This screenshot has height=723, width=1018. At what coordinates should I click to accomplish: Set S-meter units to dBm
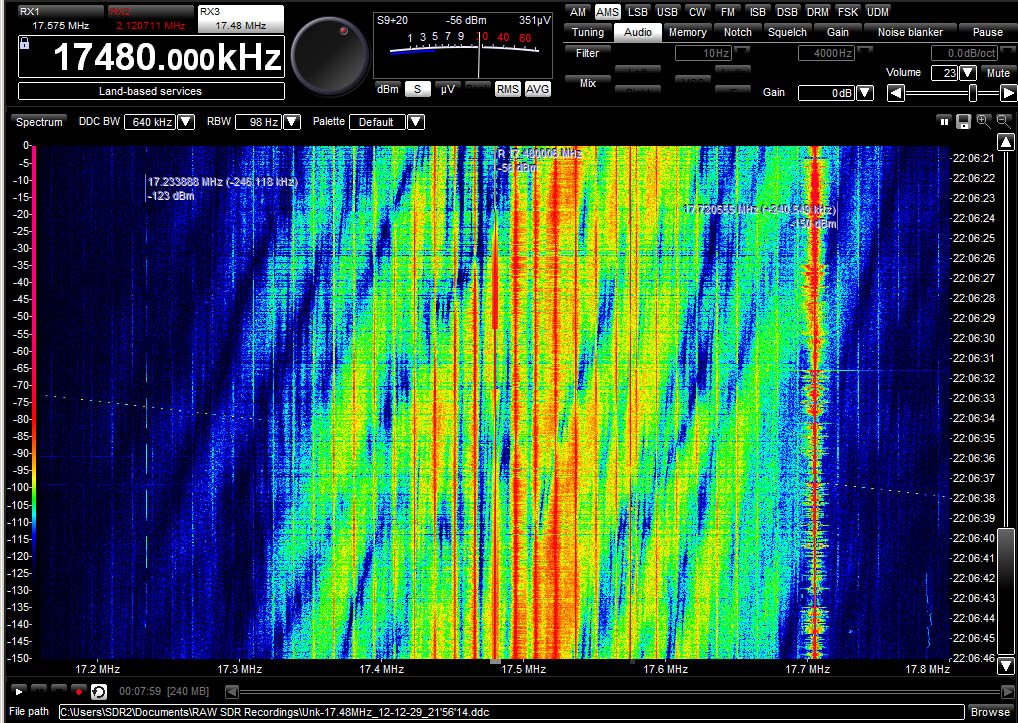coord(388,89)
